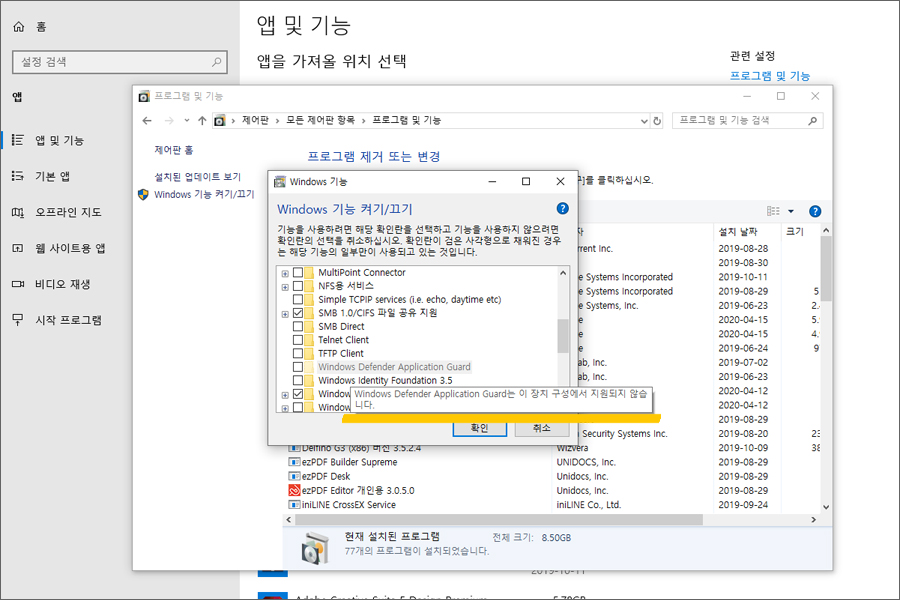Click 설치 날짜 column header

click(x=738, y=231)
